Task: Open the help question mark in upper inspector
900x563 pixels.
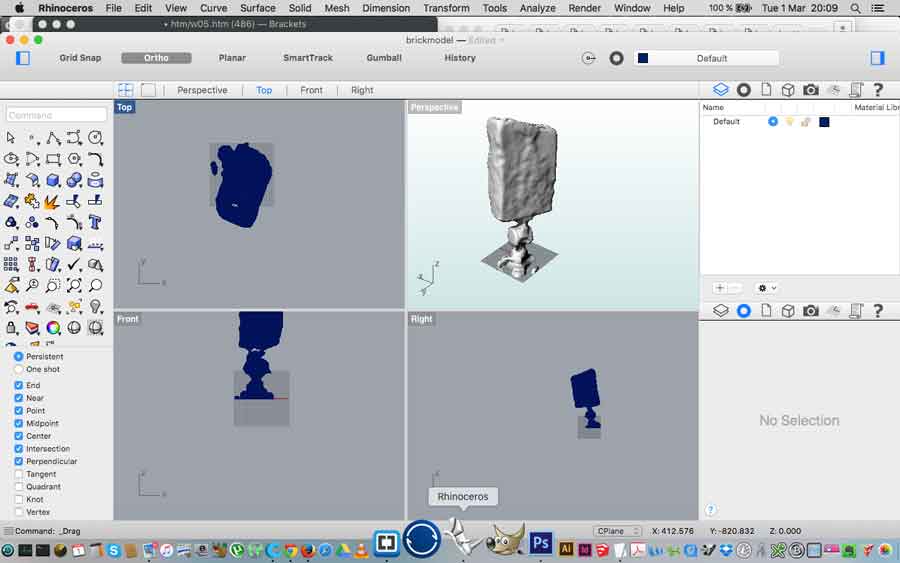Action: [878, 90]
